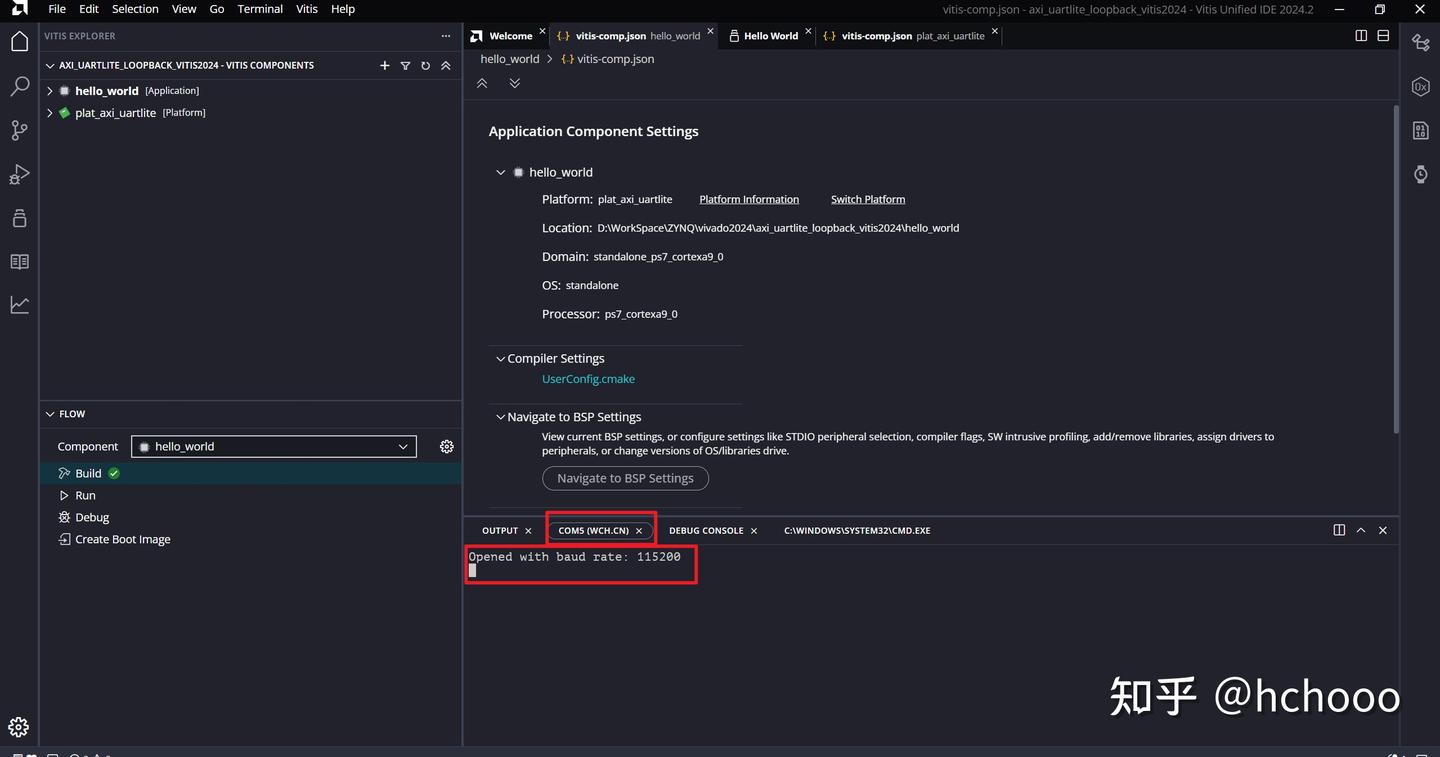Collapse the Navigate to BSP Settings section
The image size is (1440, 757).
[x=501, y=417]
